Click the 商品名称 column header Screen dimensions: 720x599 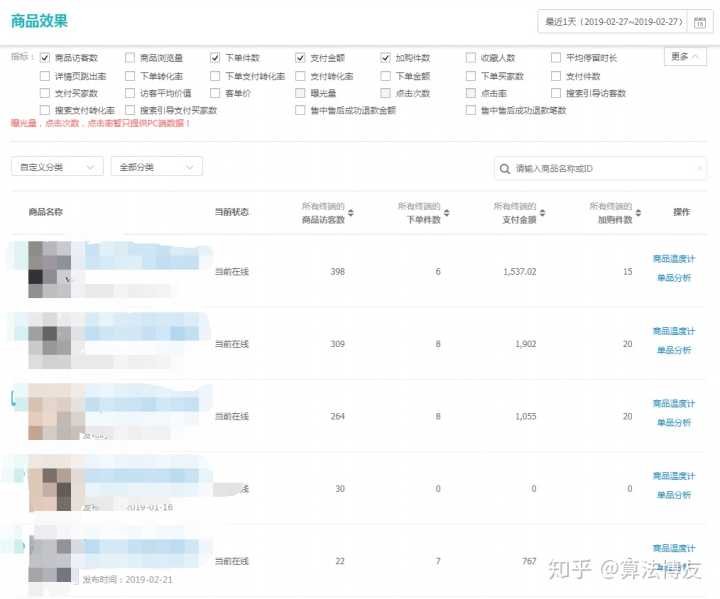(x=45, y=212)
